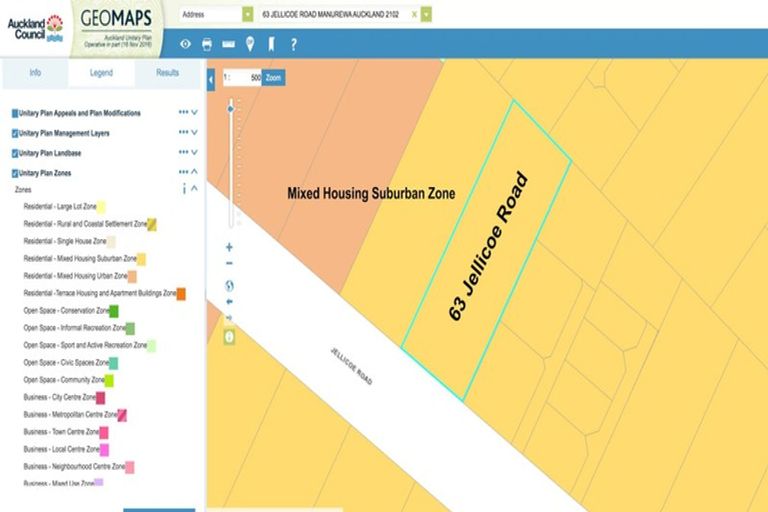This screenshot has height=512, width=768.
Task: Switch to the Info tab
Action: point(35,73)
